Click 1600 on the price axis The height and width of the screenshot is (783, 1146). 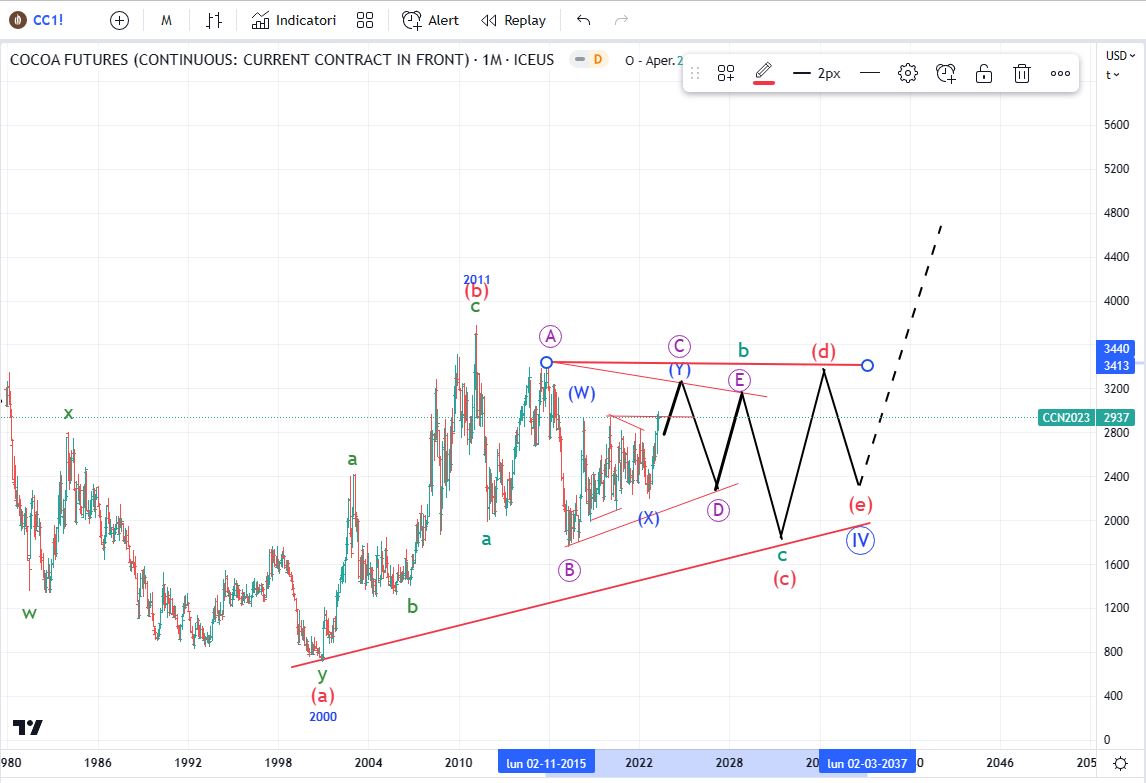tap(1116, 564)
